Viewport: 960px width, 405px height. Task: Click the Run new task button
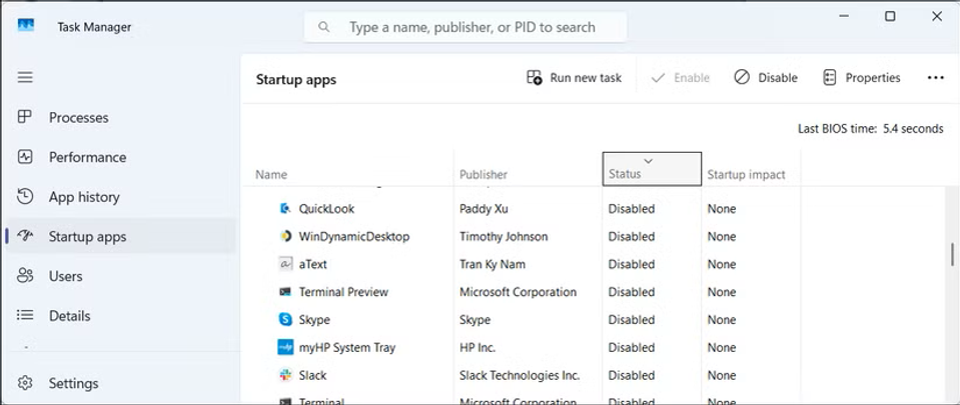tap(574, 78)
